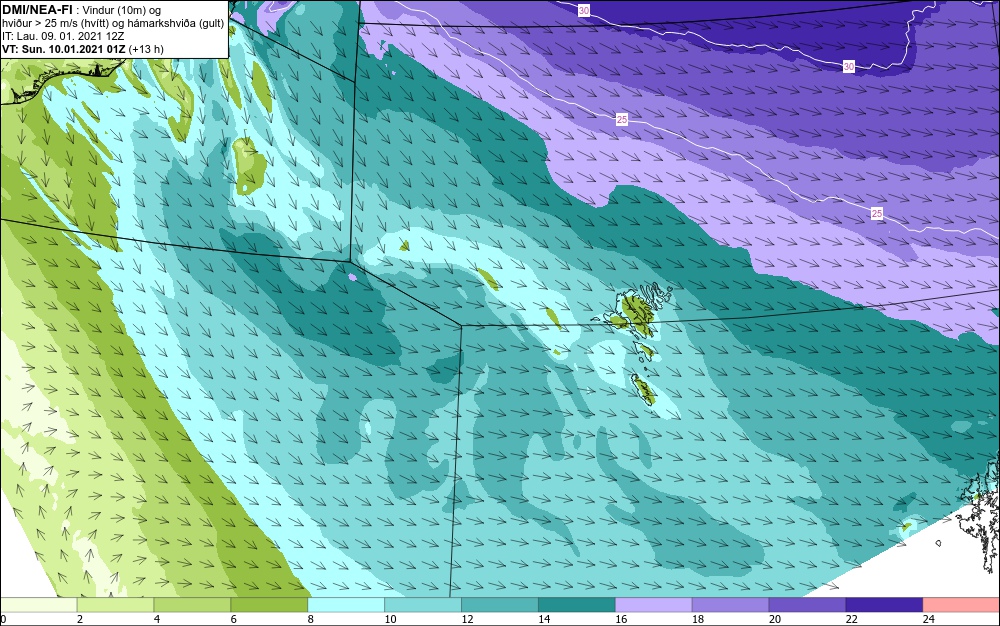
Task: Click the legend scale value 18
Action: tap(698, 619)
